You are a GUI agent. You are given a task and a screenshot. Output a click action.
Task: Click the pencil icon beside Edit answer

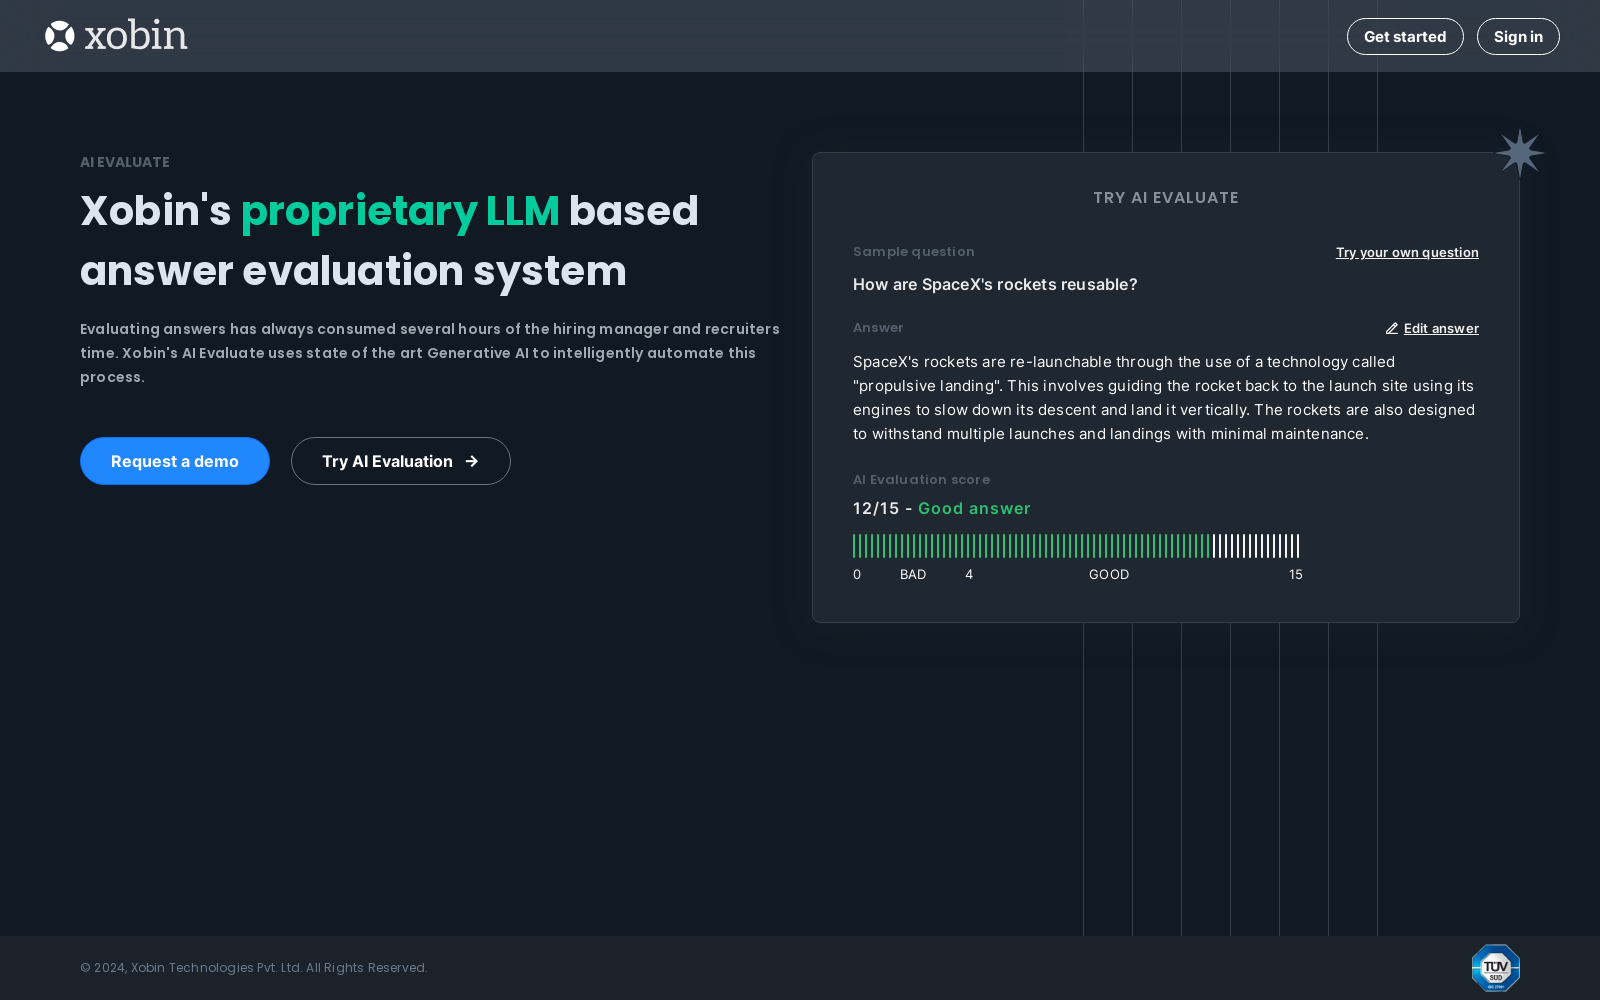pyautogui.click(x=1392, y=328)
